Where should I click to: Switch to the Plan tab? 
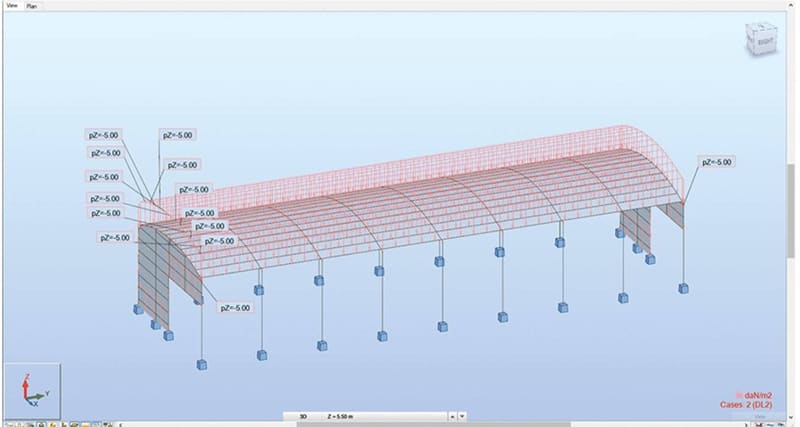32,6
